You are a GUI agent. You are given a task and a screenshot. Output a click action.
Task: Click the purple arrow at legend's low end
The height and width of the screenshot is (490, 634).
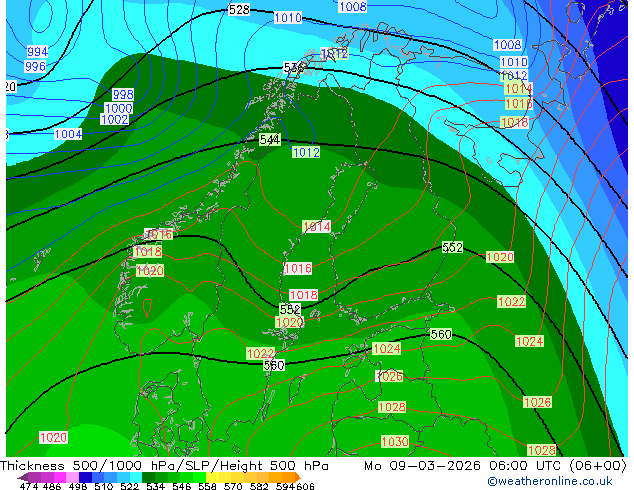(x=22, y=477)
